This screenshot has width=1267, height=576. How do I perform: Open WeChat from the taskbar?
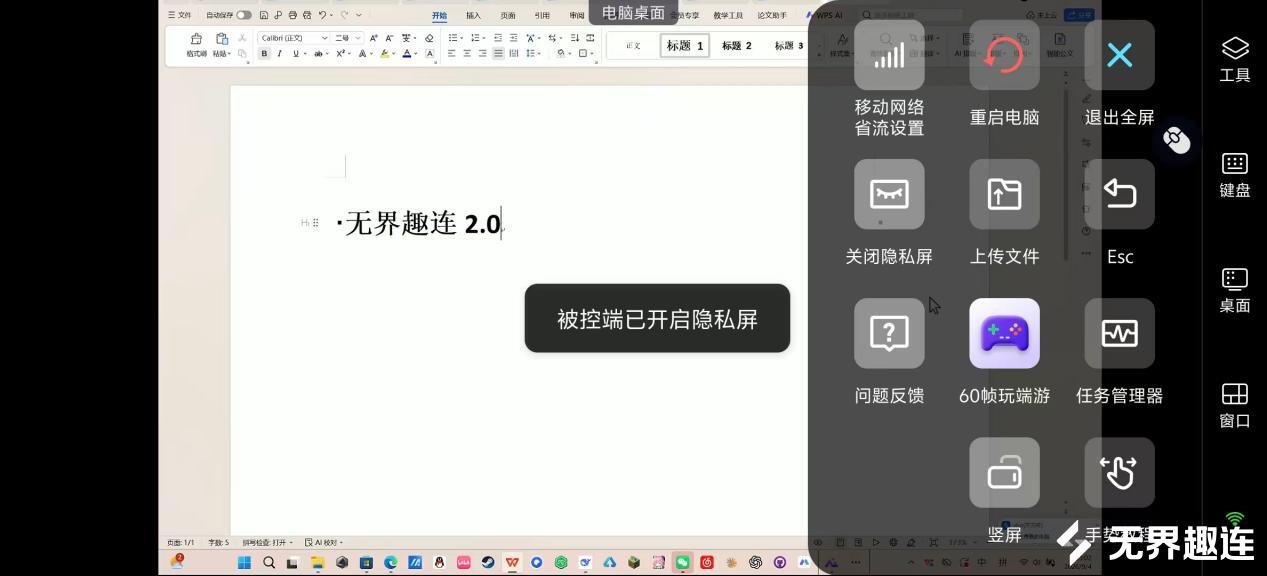[x=682, y=563]
